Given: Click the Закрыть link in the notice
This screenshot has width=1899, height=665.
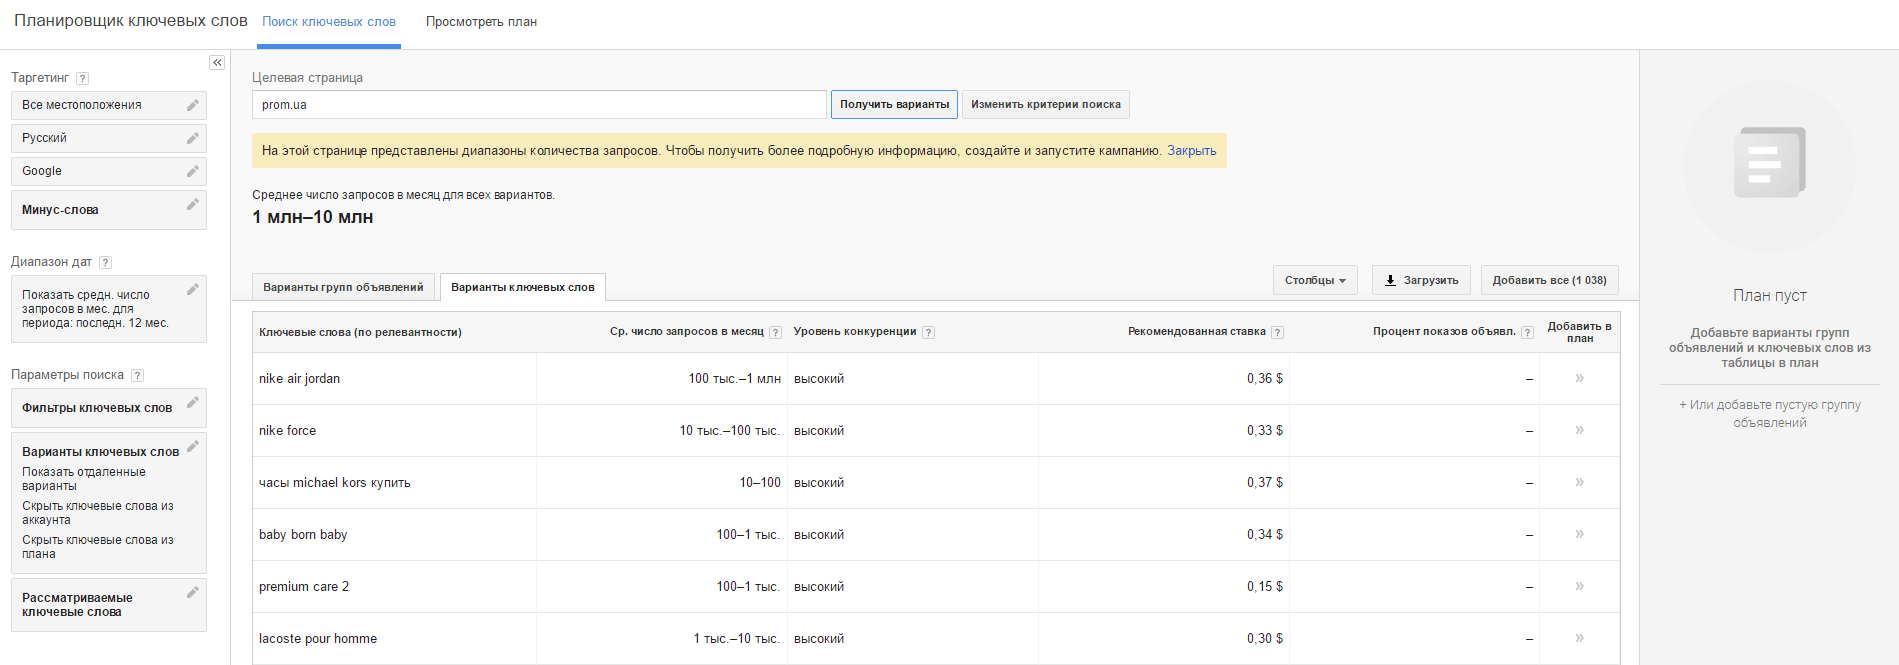Looking at the screenshot, I should [x=1191, y=151].
